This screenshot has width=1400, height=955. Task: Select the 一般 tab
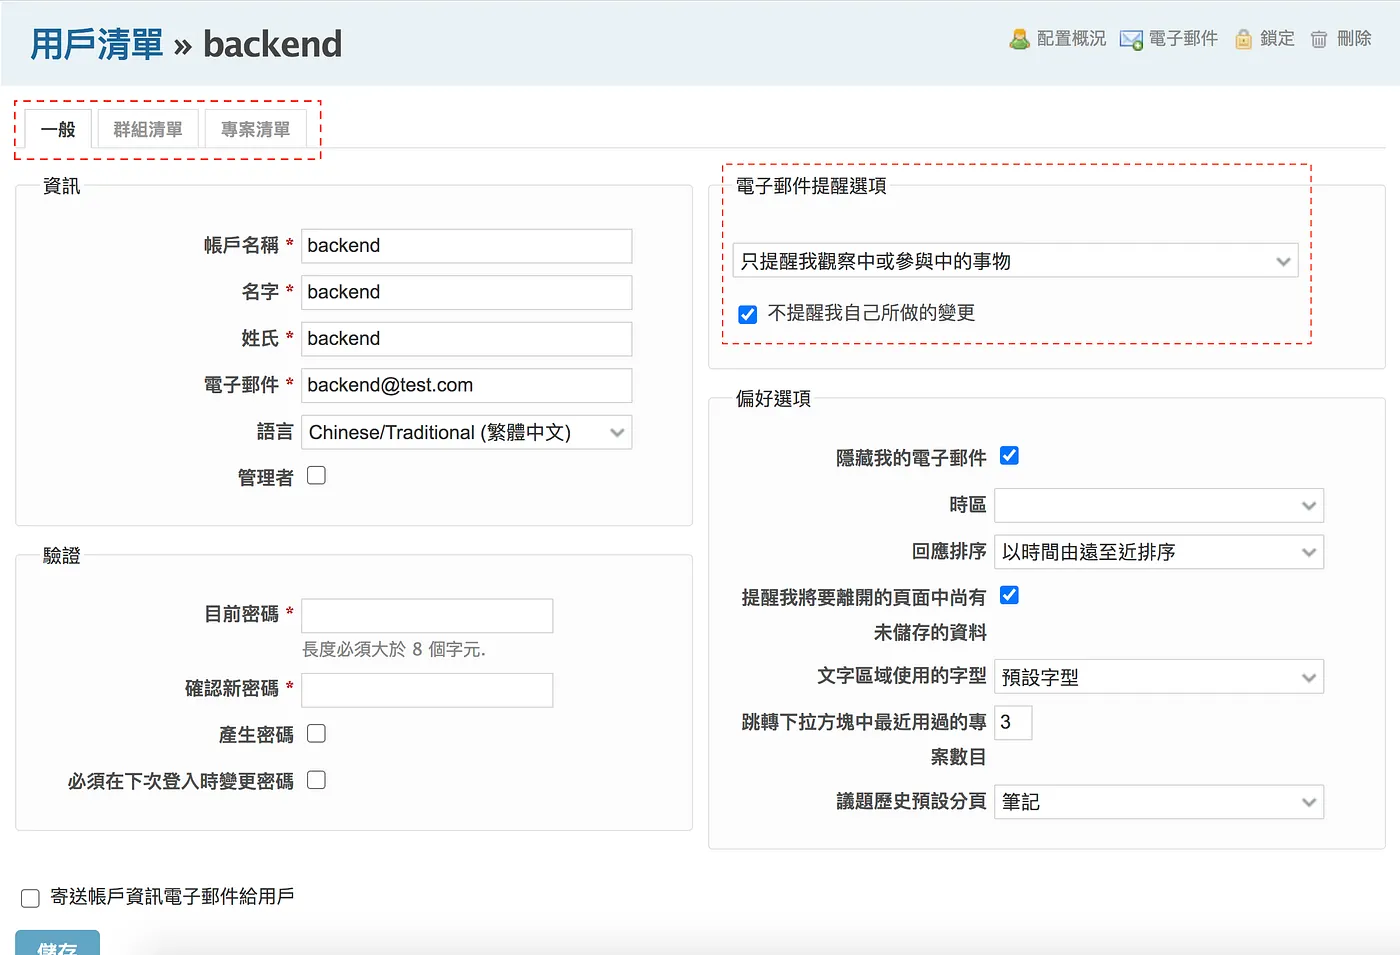[x=58, y=129]
